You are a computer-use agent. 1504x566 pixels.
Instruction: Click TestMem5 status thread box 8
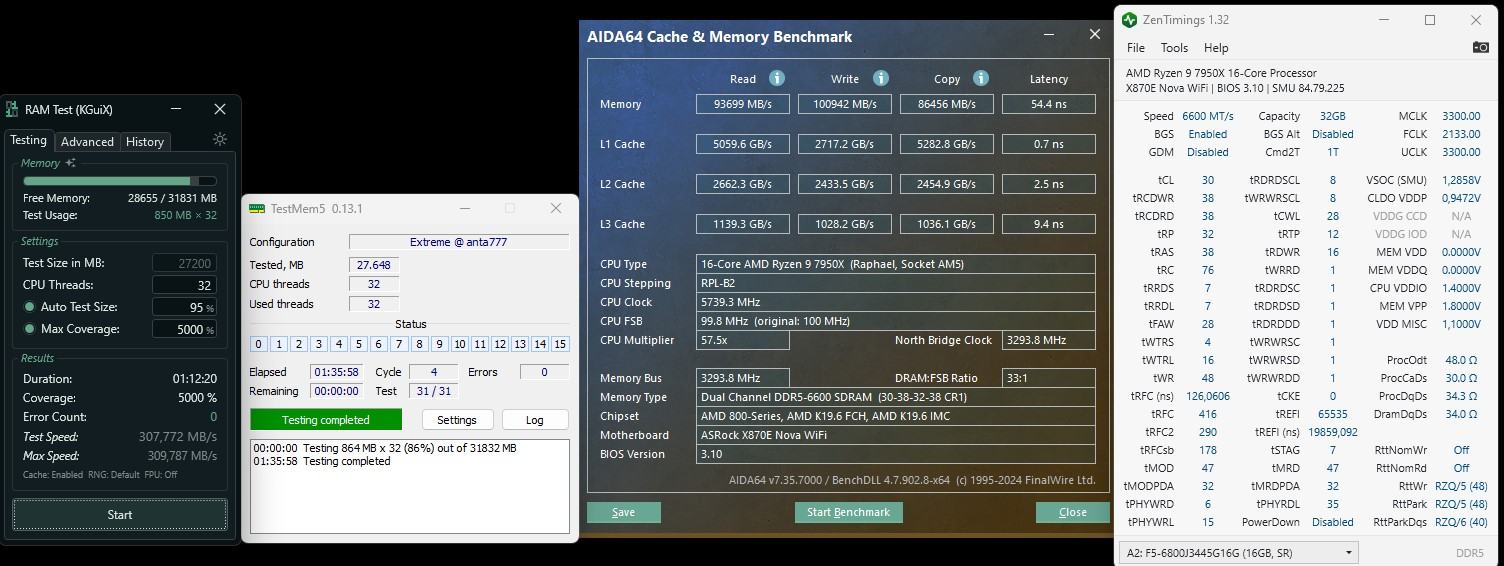click(x=419, y=344)
